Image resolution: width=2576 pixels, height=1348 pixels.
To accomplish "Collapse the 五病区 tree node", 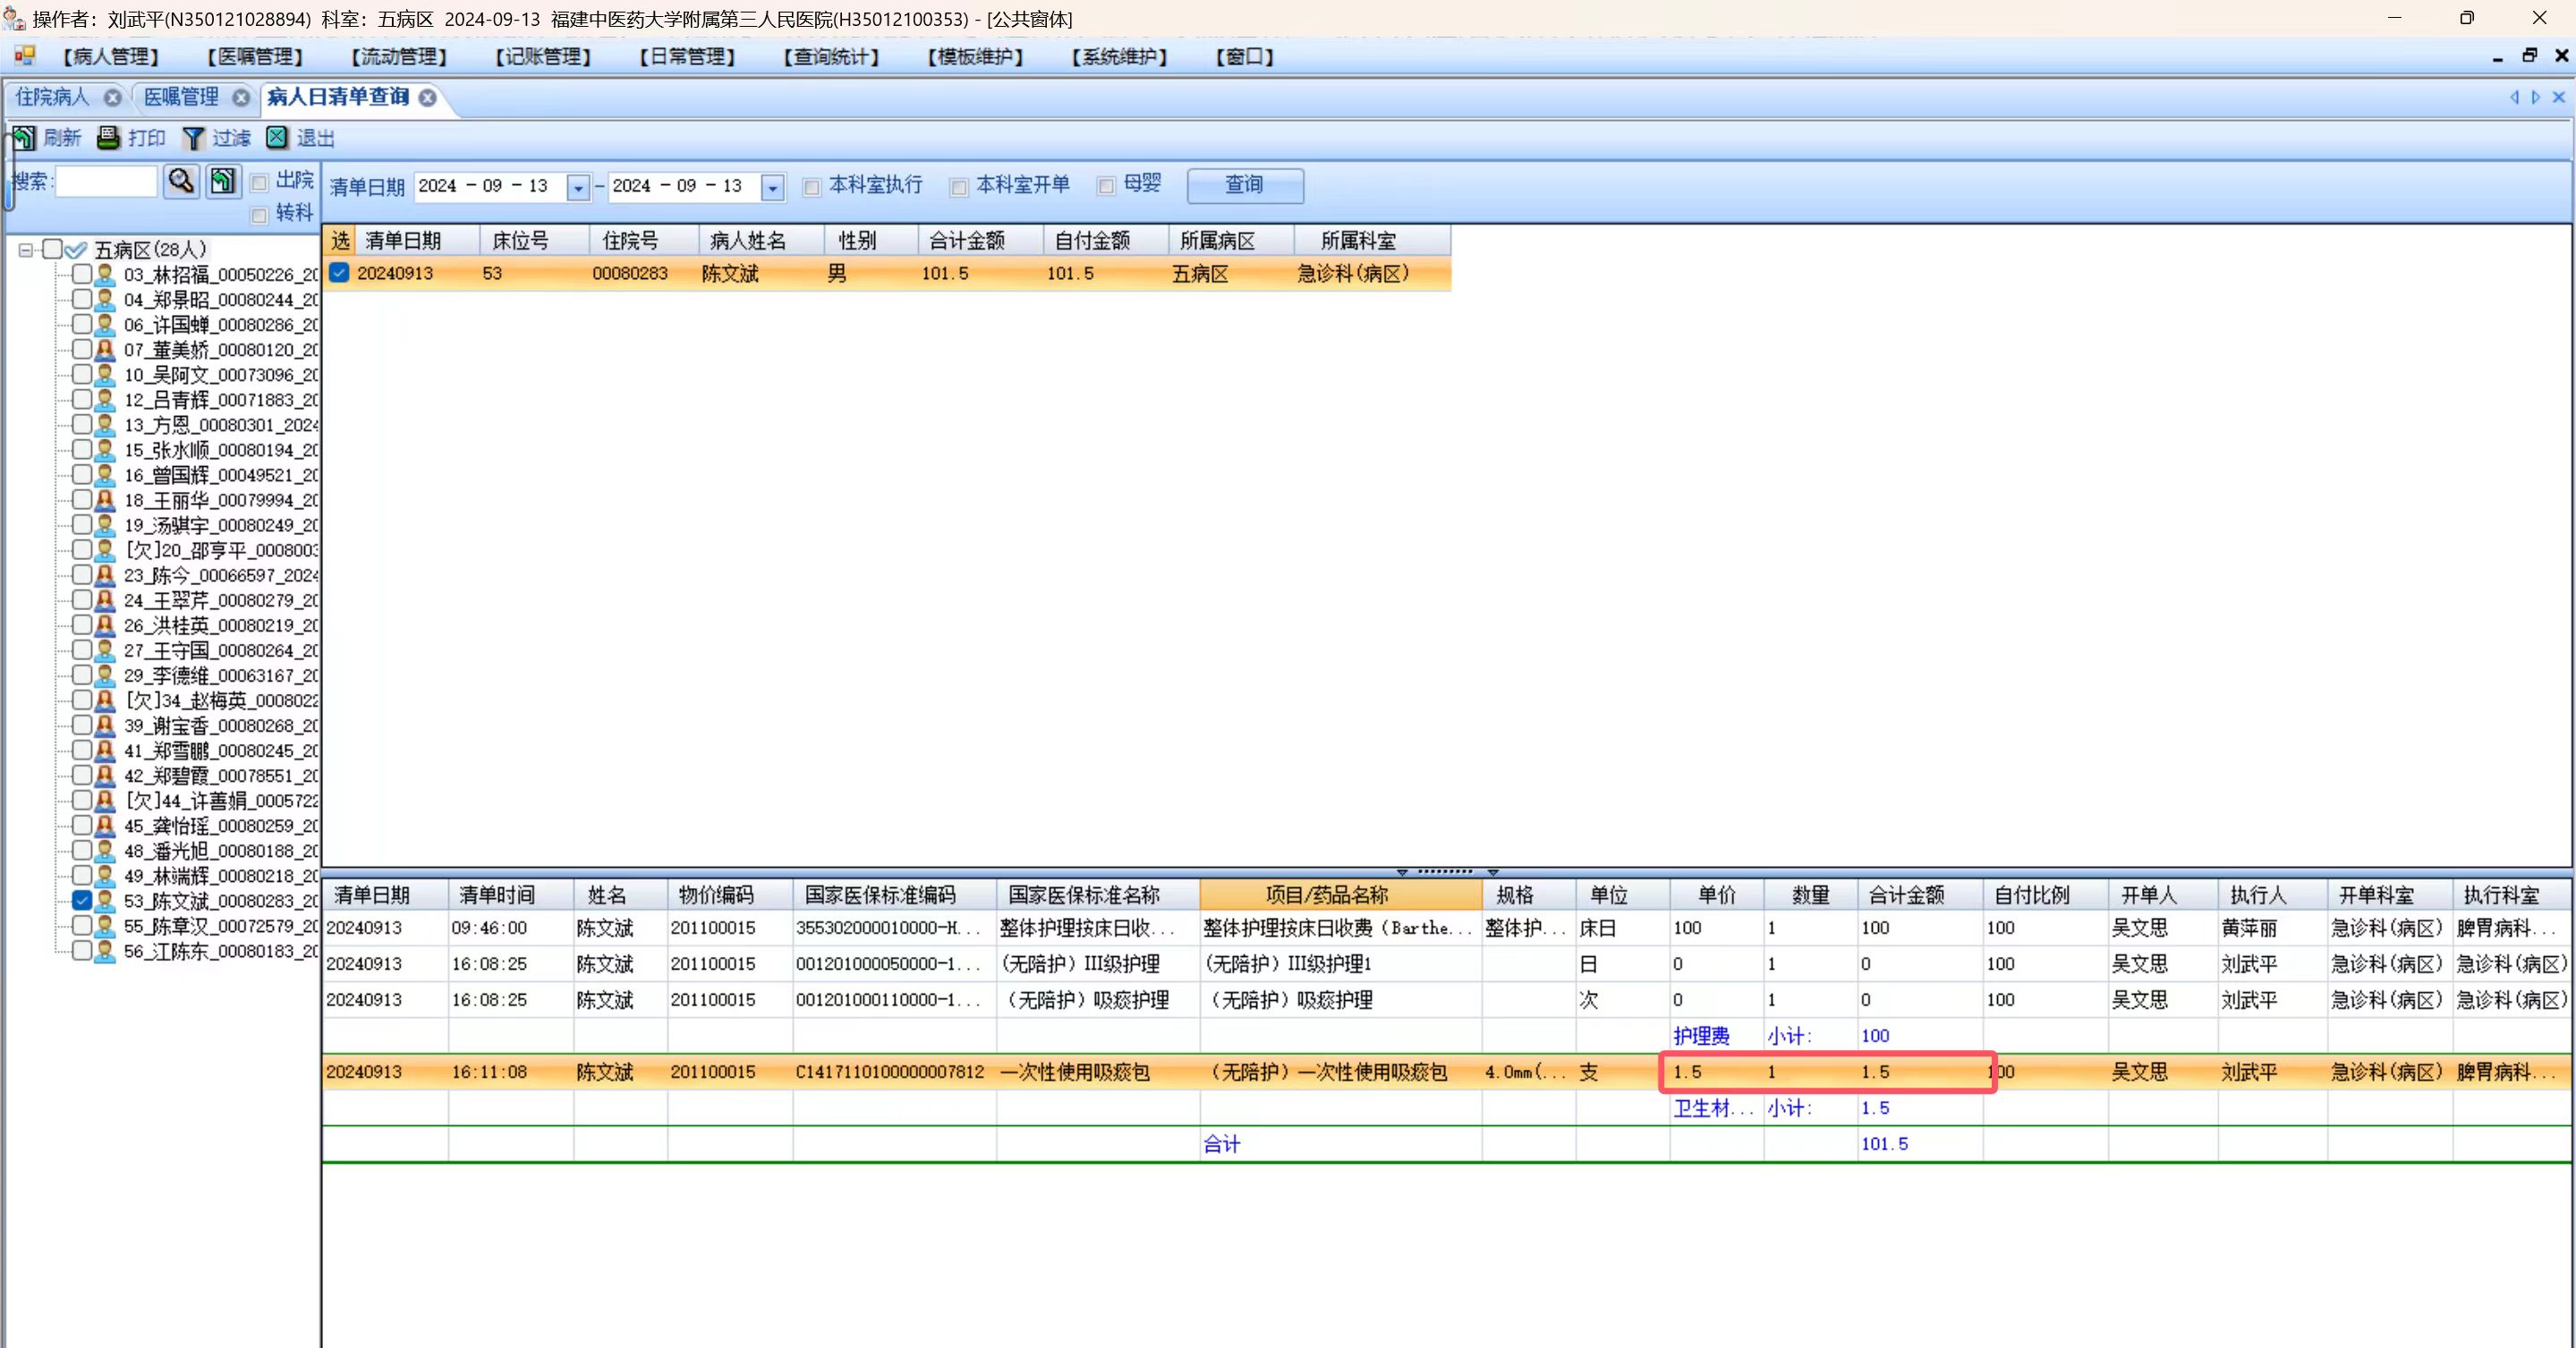I will click(26, 250).
